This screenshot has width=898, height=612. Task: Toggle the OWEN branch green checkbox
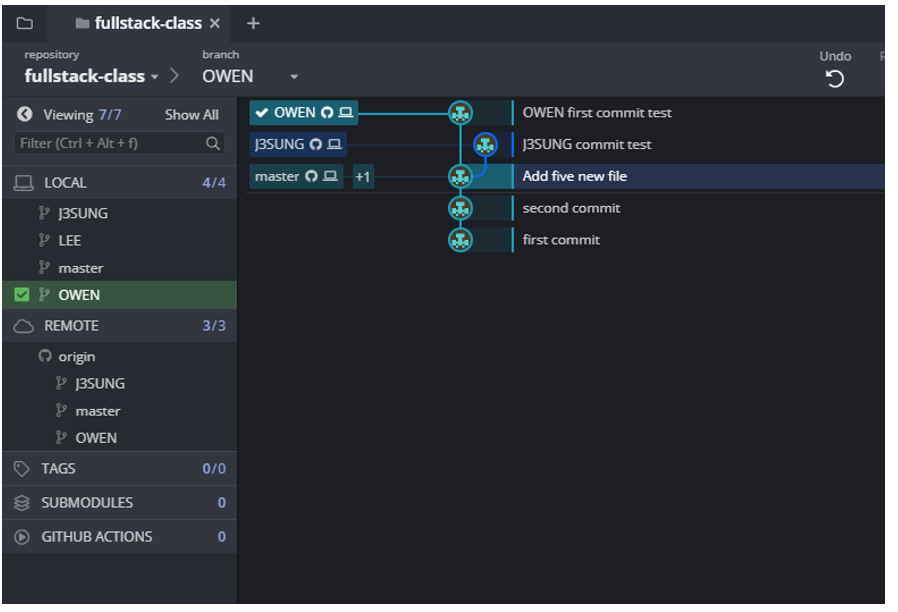pos(22,295)
